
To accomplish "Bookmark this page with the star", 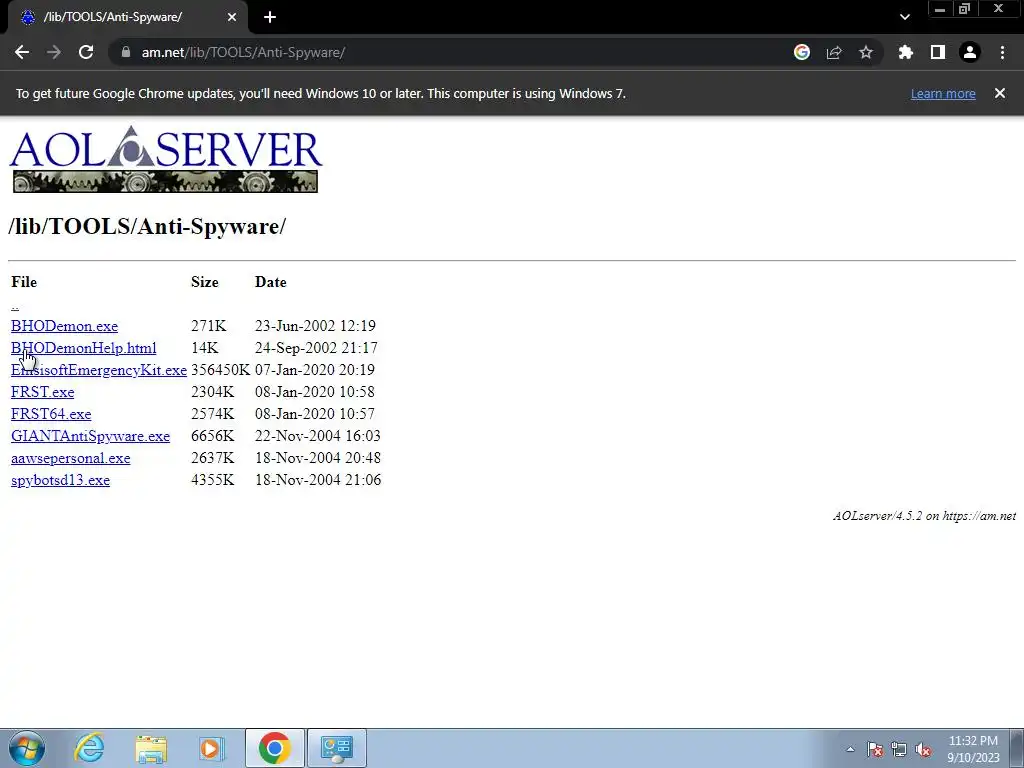I will pyautogui.click(x=866, y=52).
